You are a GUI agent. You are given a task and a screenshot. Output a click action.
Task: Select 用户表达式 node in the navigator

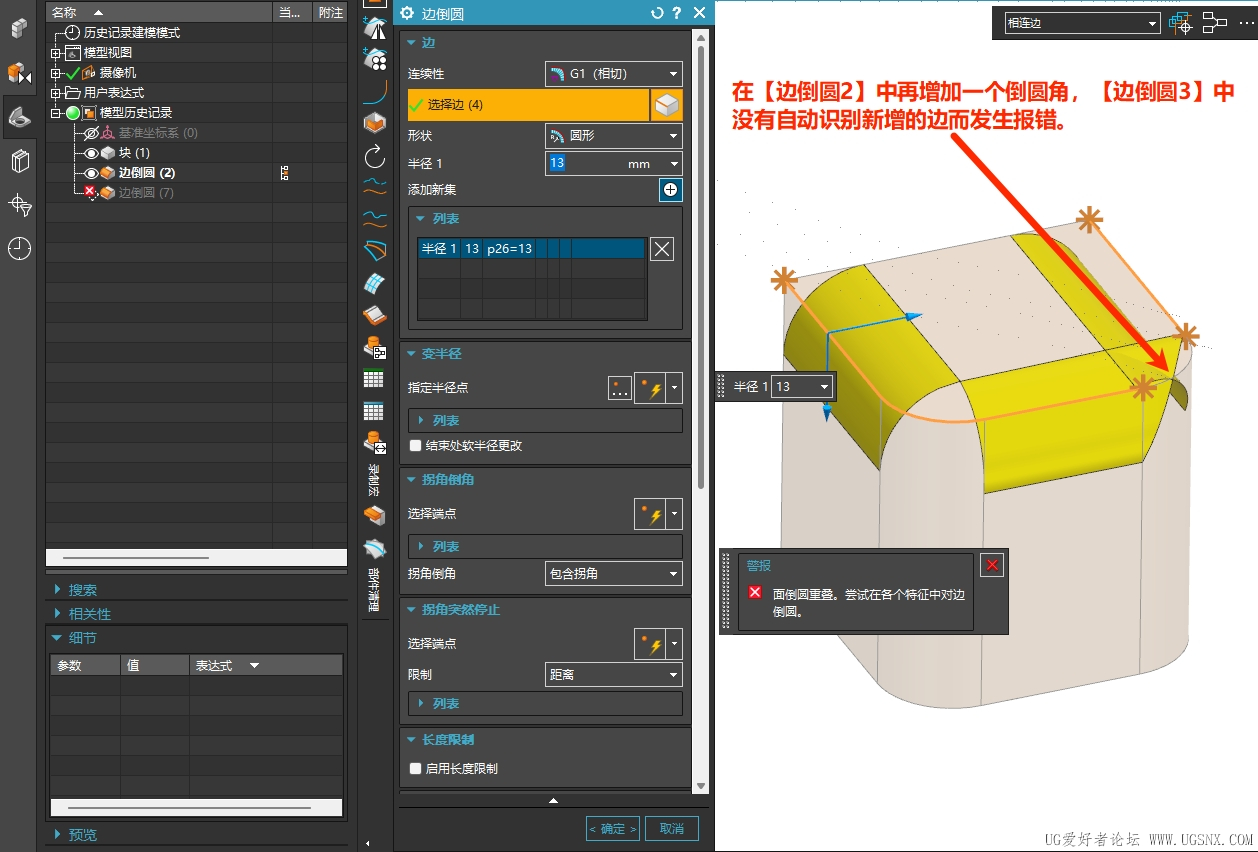(x=113, y=93)
